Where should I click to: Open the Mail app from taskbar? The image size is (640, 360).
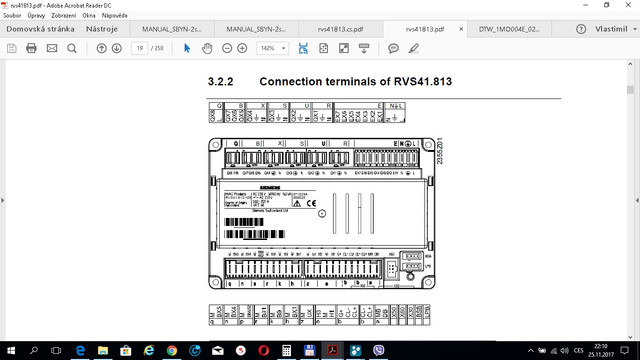[x=218, y=351]
